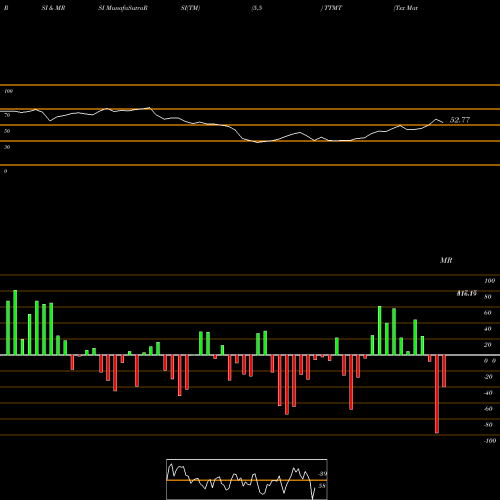The image size is (500, 500).
Task: Click the "TTMT" symbol text in header
Action: pos(333,8)
